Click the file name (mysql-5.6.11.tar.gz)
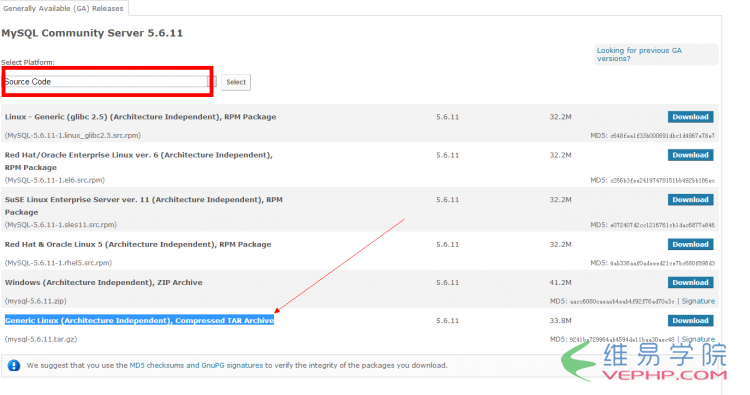Screen dimensions: 750x395 (41, 339)
